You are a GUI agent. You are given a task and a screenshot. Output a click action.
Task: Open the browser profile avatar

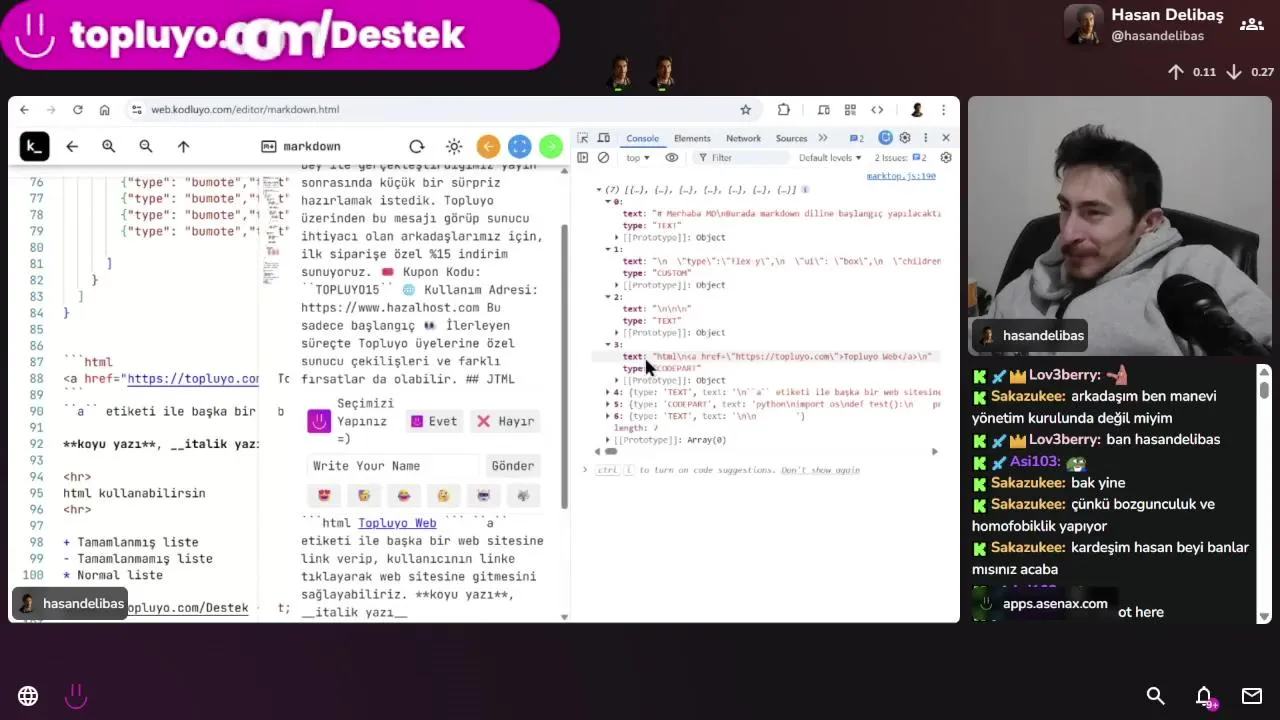tap(917, 110)
